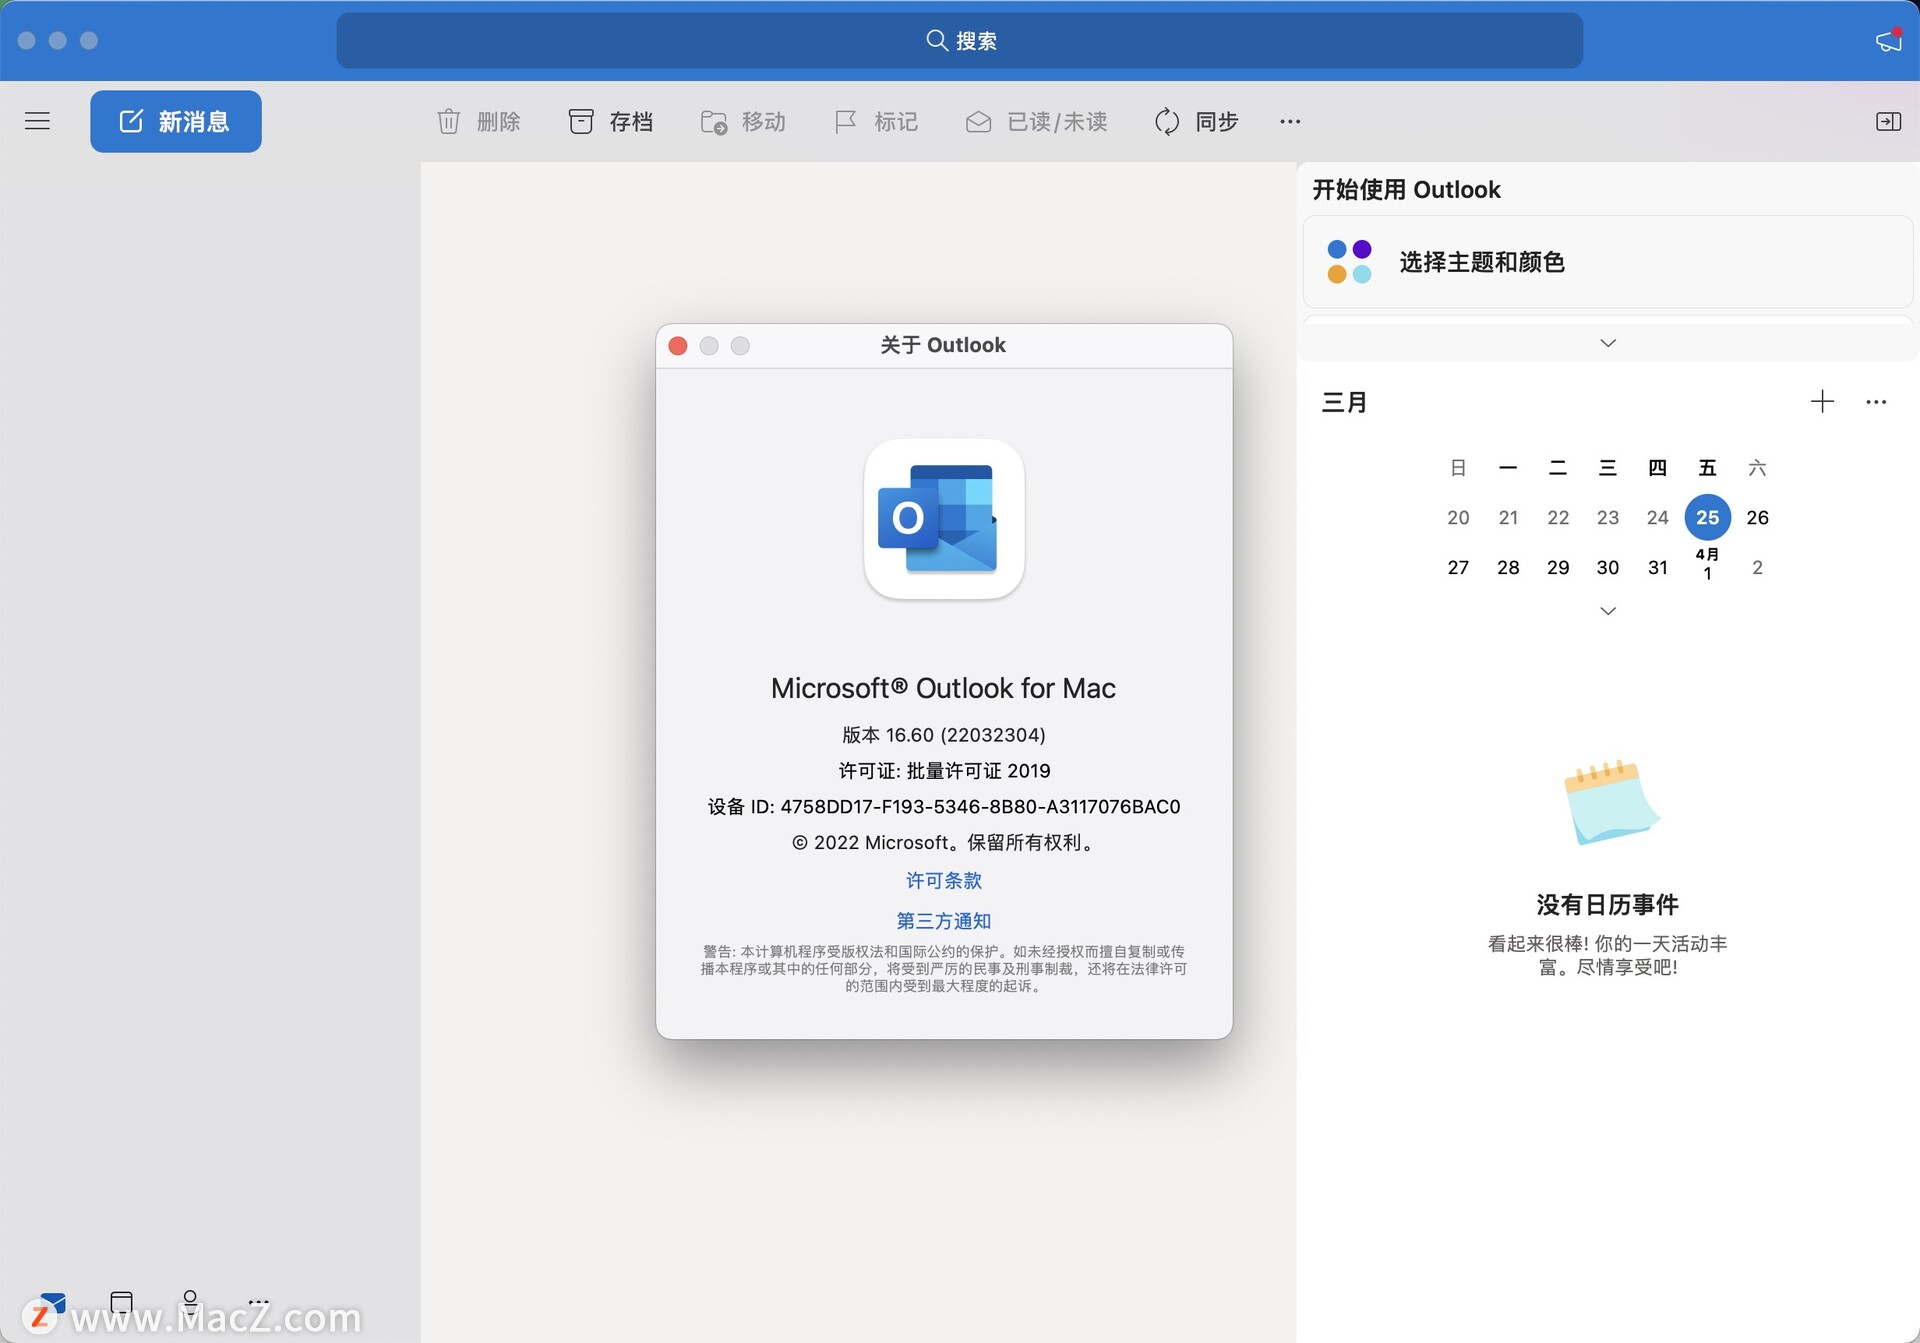Close the 关于 Outlook dialog
The height and width of the screenshot is (1343, 1920).
(x=678, y=345)
